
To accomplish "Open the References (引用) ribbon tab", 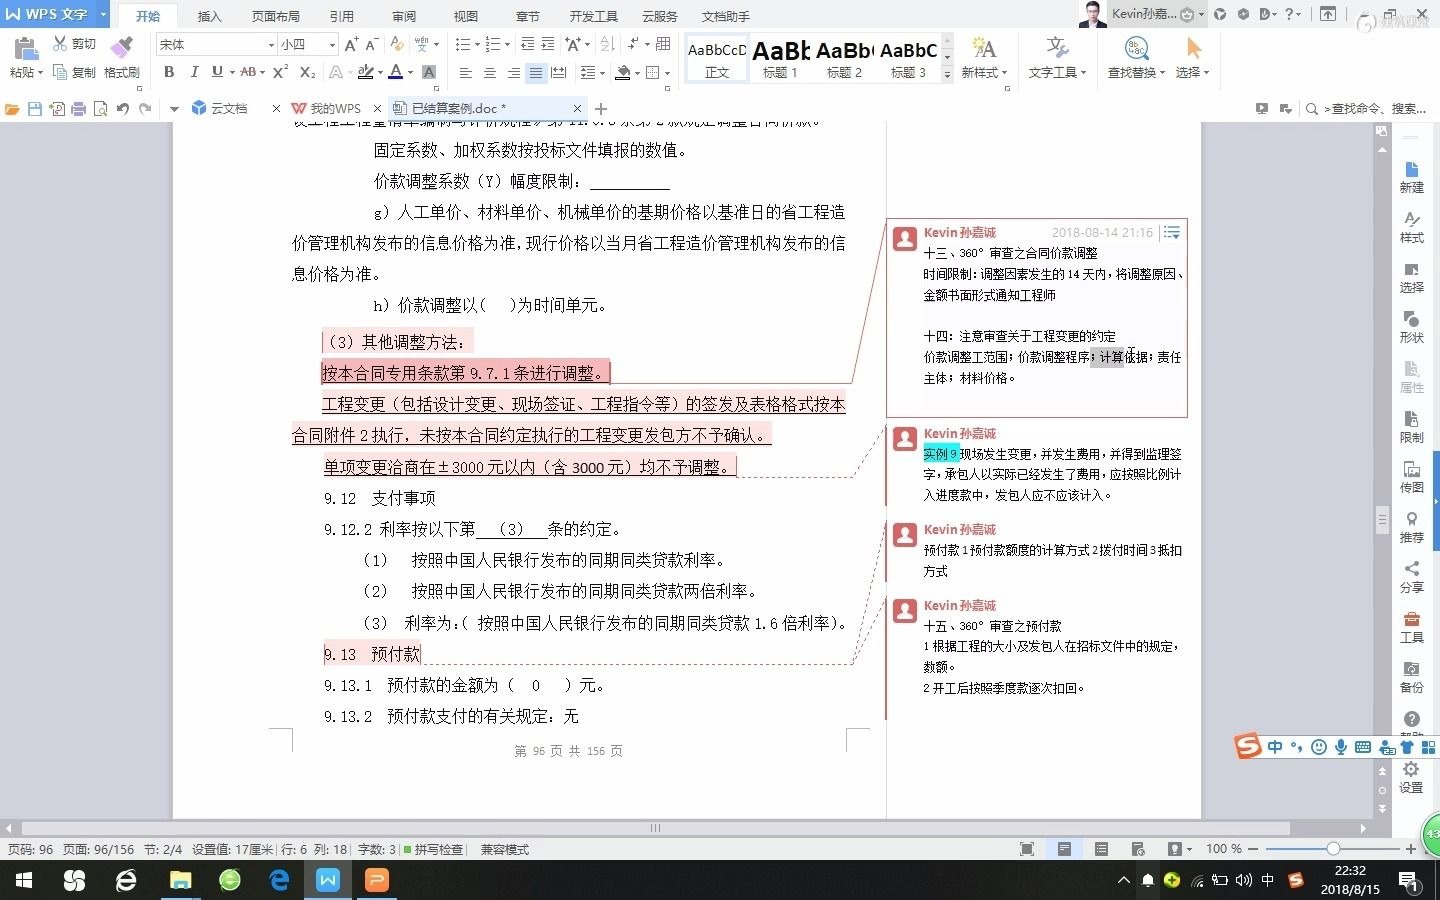I will [x=342, y=16].
